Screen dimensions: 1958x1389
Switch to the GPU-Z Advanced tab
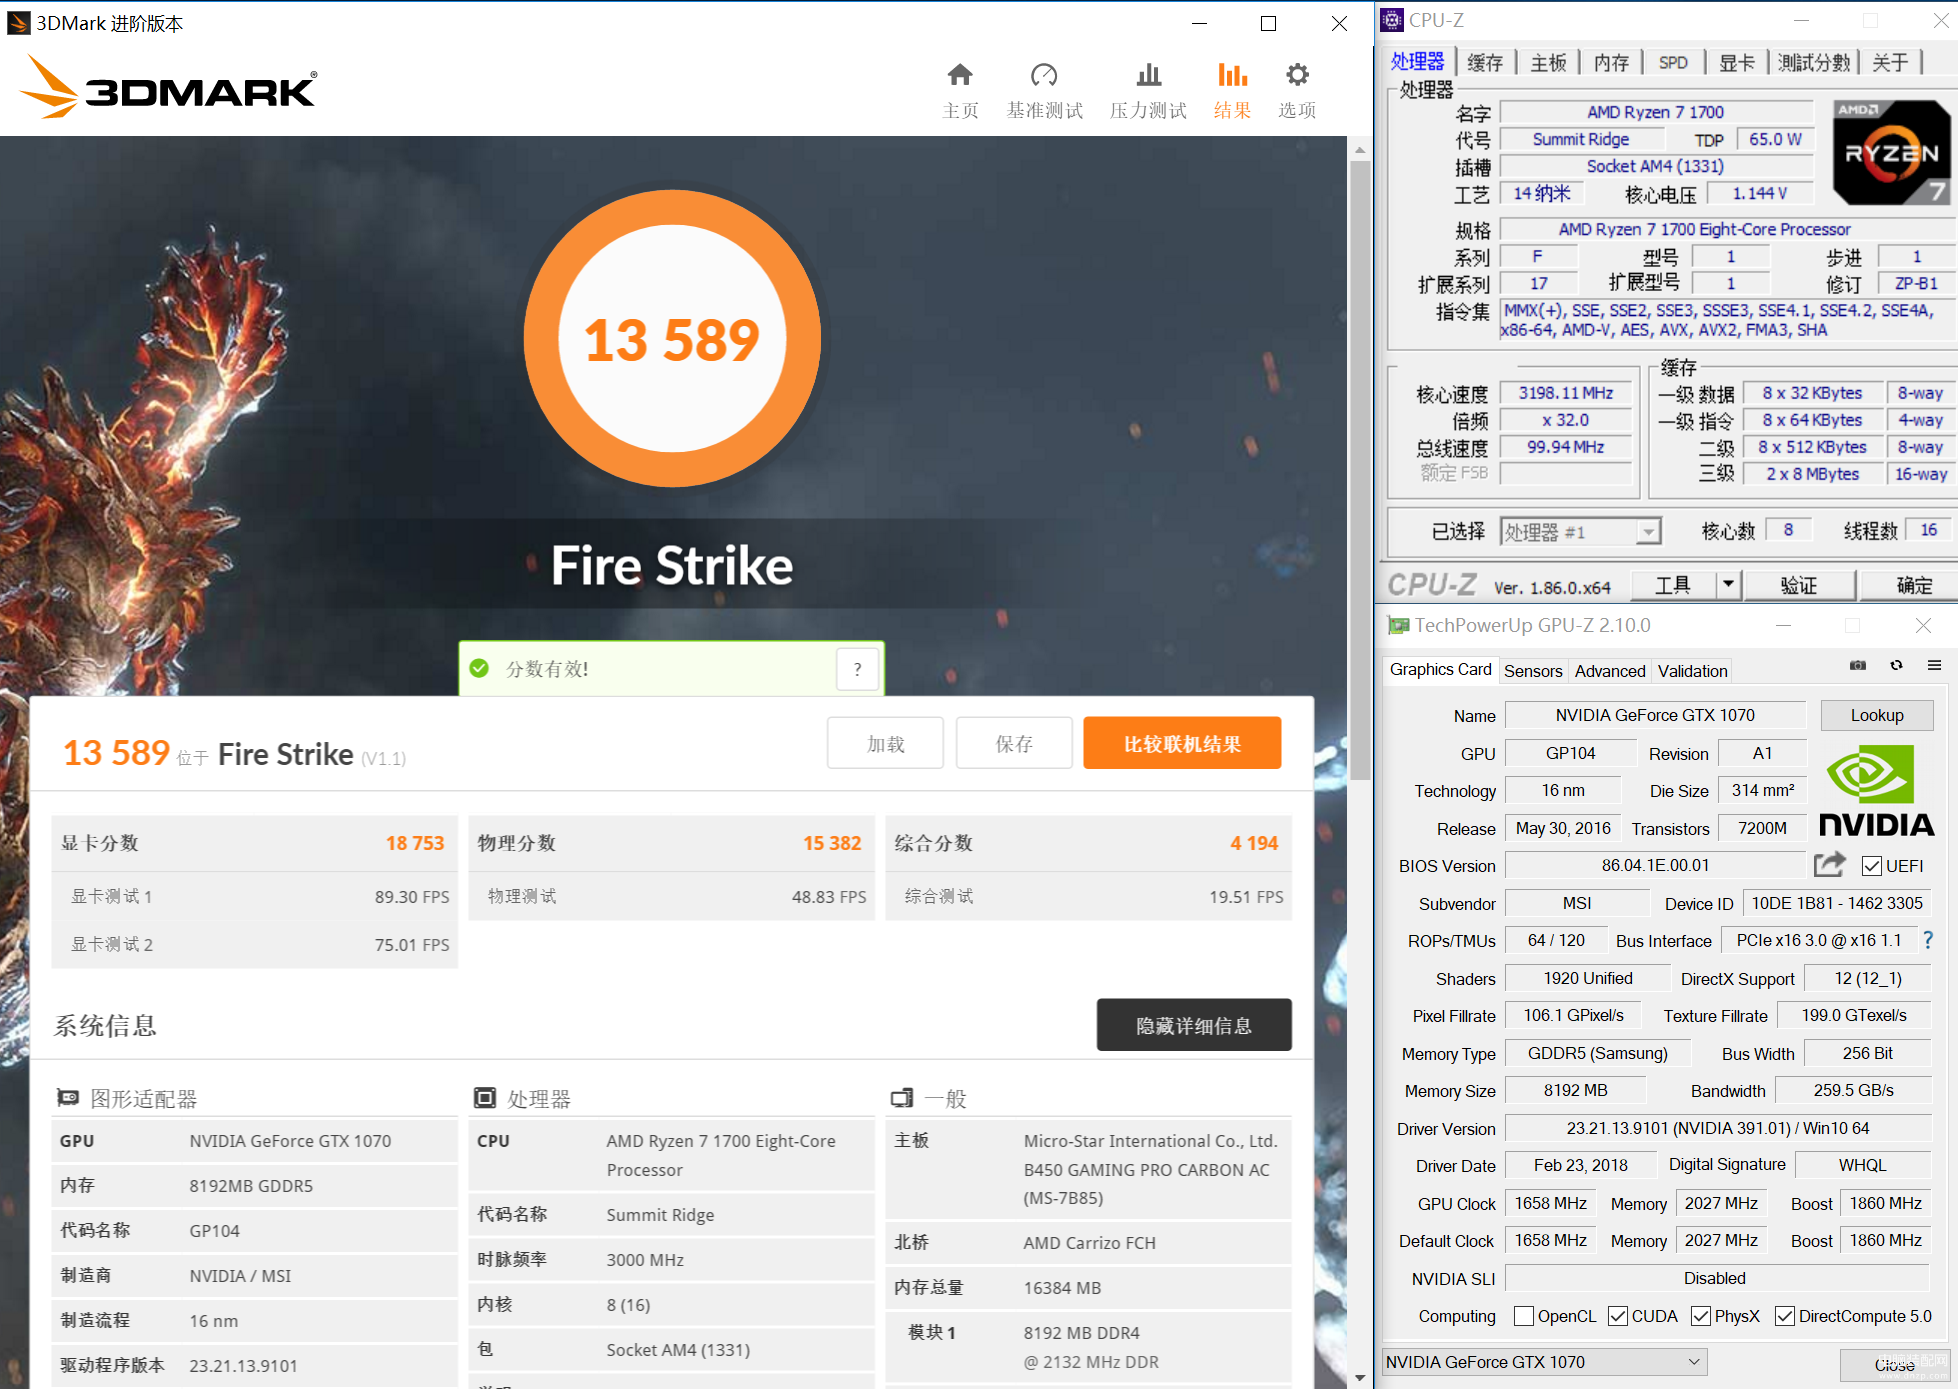coord(1610,671)
